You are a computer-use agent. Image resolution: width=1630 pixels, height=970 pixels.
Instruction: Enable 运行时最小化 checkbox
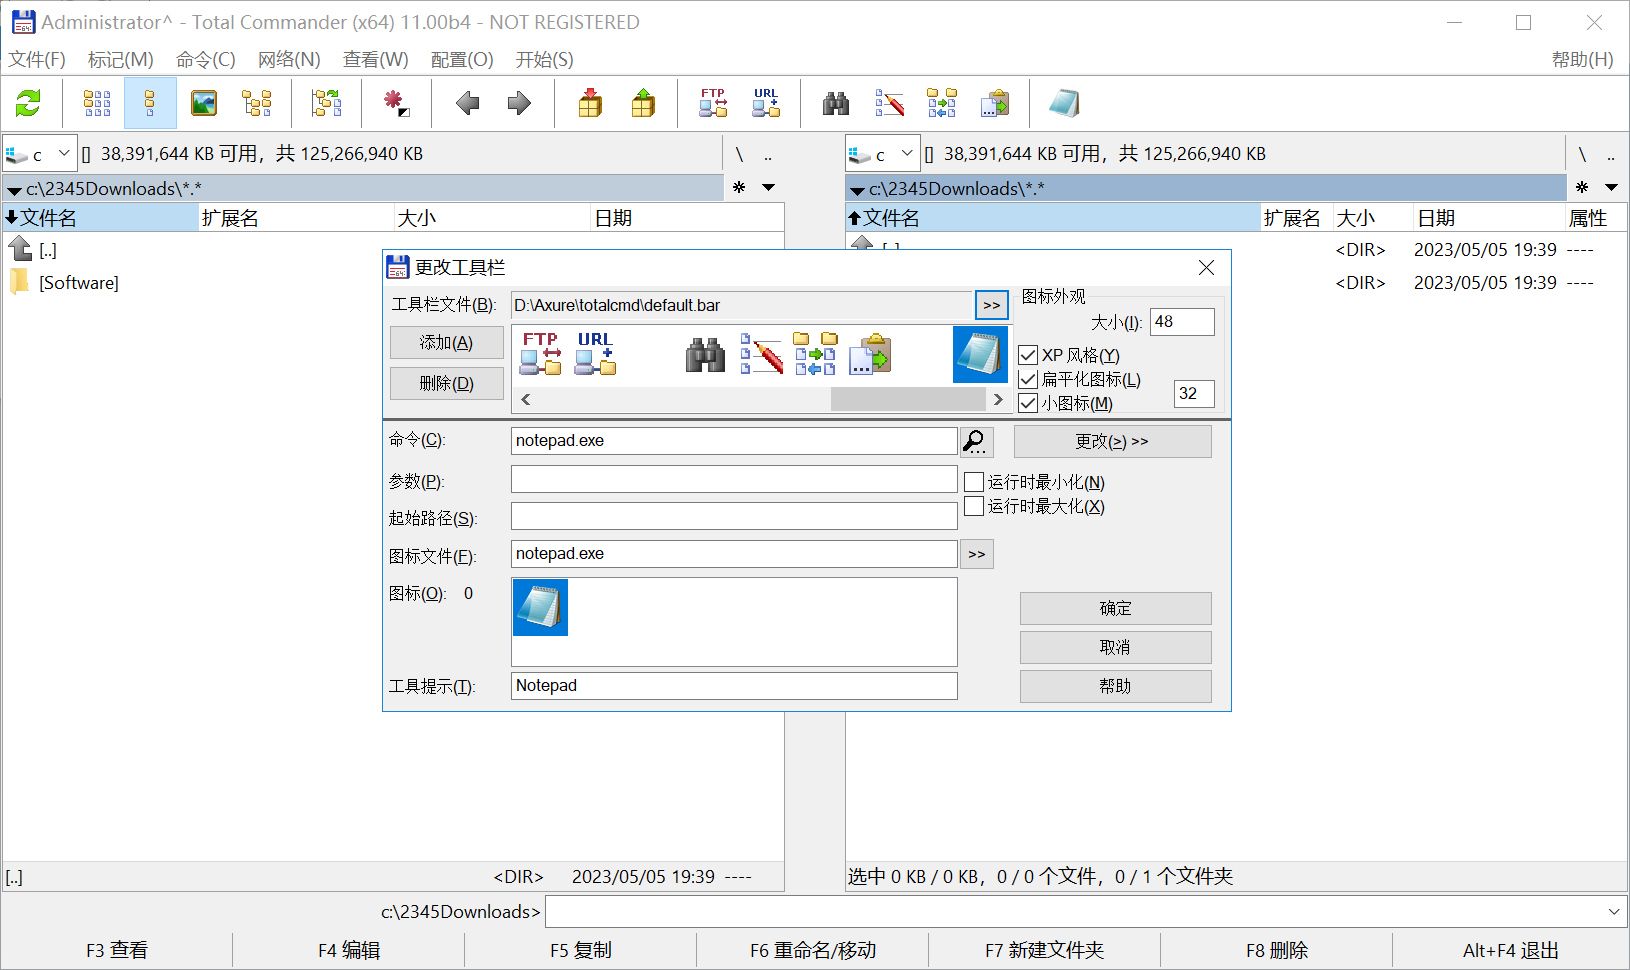(974, 482)
